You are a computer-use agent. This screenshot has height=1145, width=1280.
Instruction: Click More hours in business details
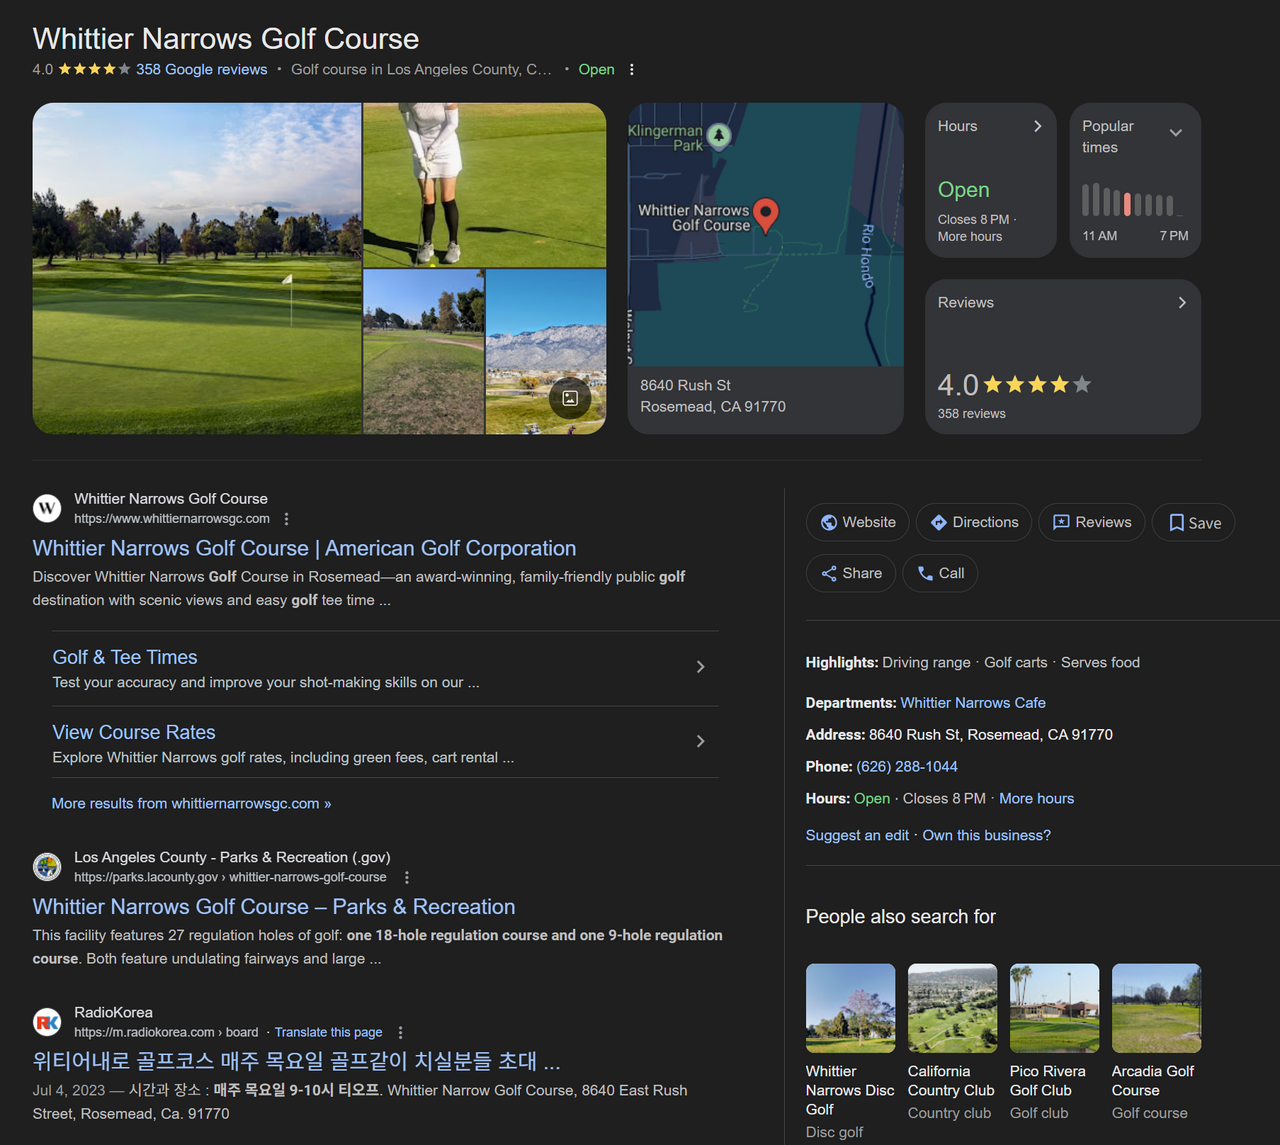tap(1036, 799)
